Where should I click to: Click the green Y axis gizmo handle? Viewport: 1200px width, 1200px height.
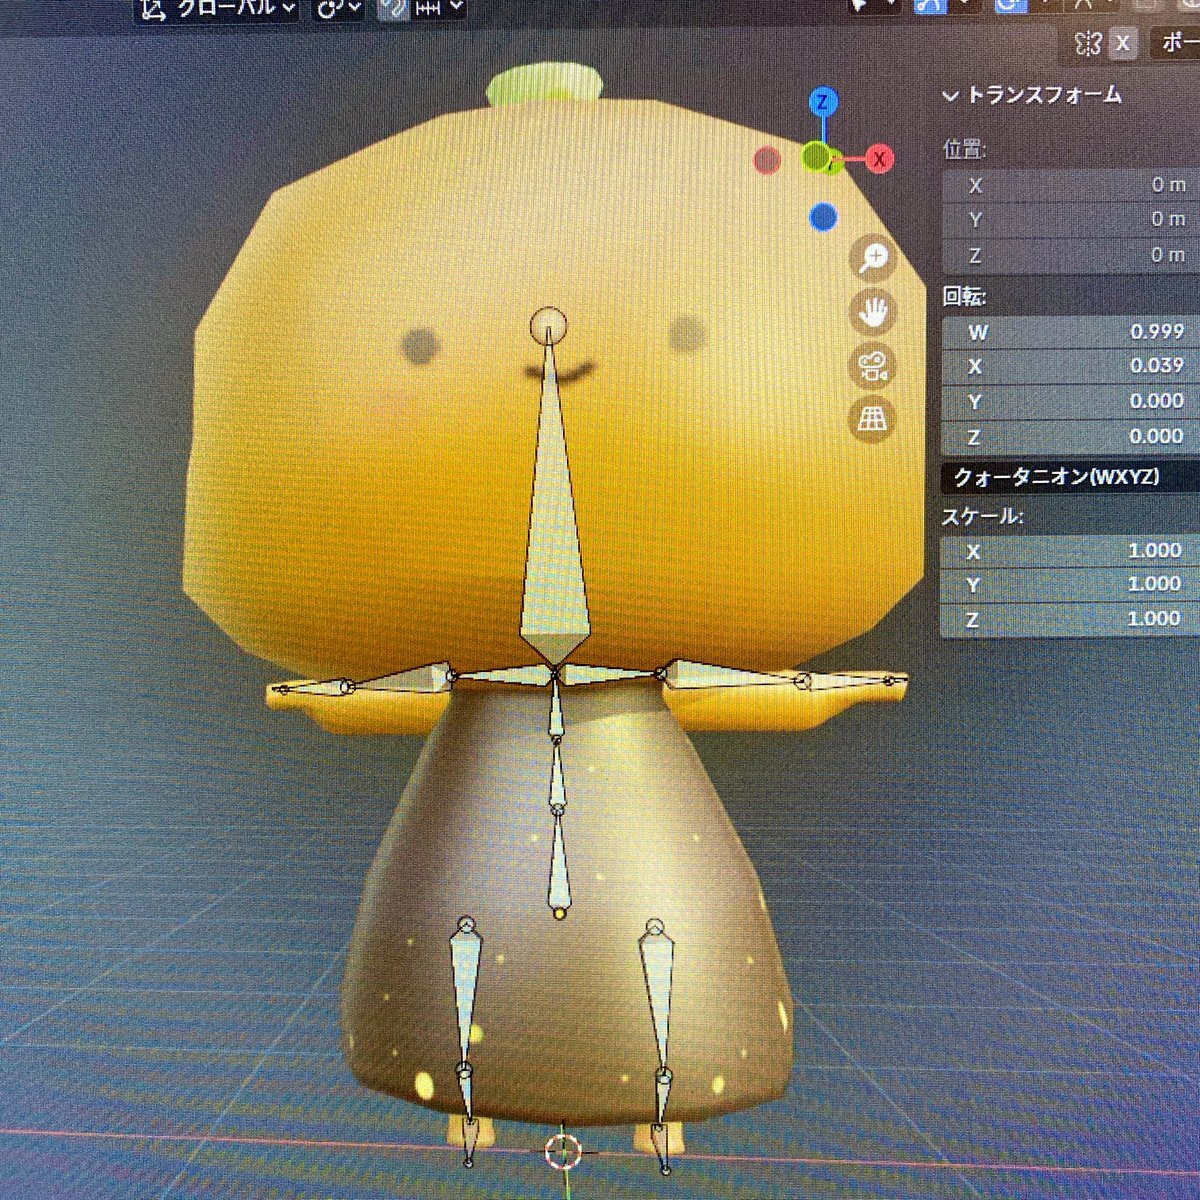click(817, 156)
